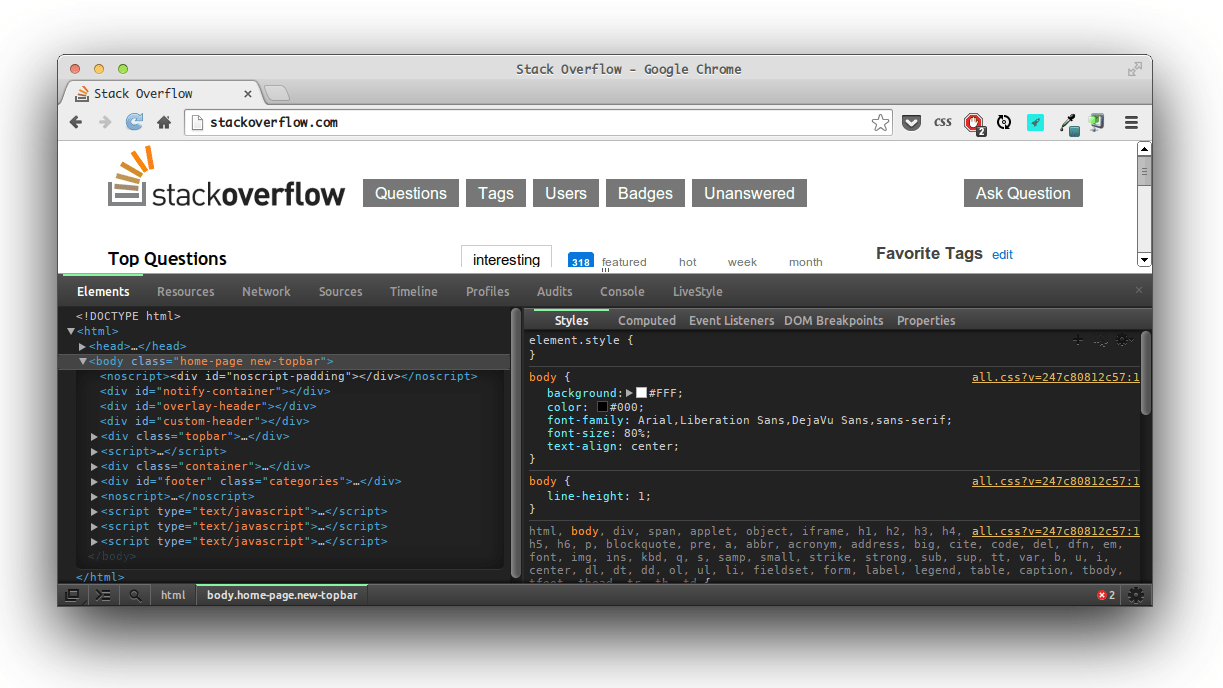Toggle element state with the cursor icon
The image size is (1223, 688).
coord(1098,339)
